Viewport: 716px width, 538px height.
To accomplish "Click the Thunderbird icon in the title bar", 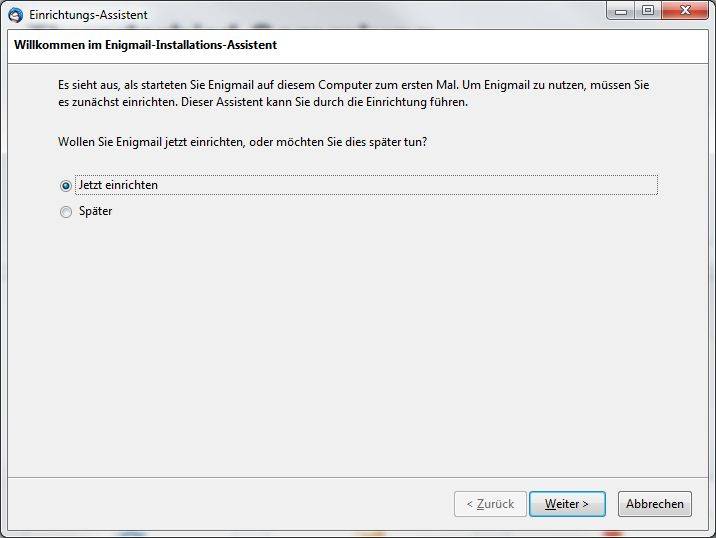I will 15,14.
